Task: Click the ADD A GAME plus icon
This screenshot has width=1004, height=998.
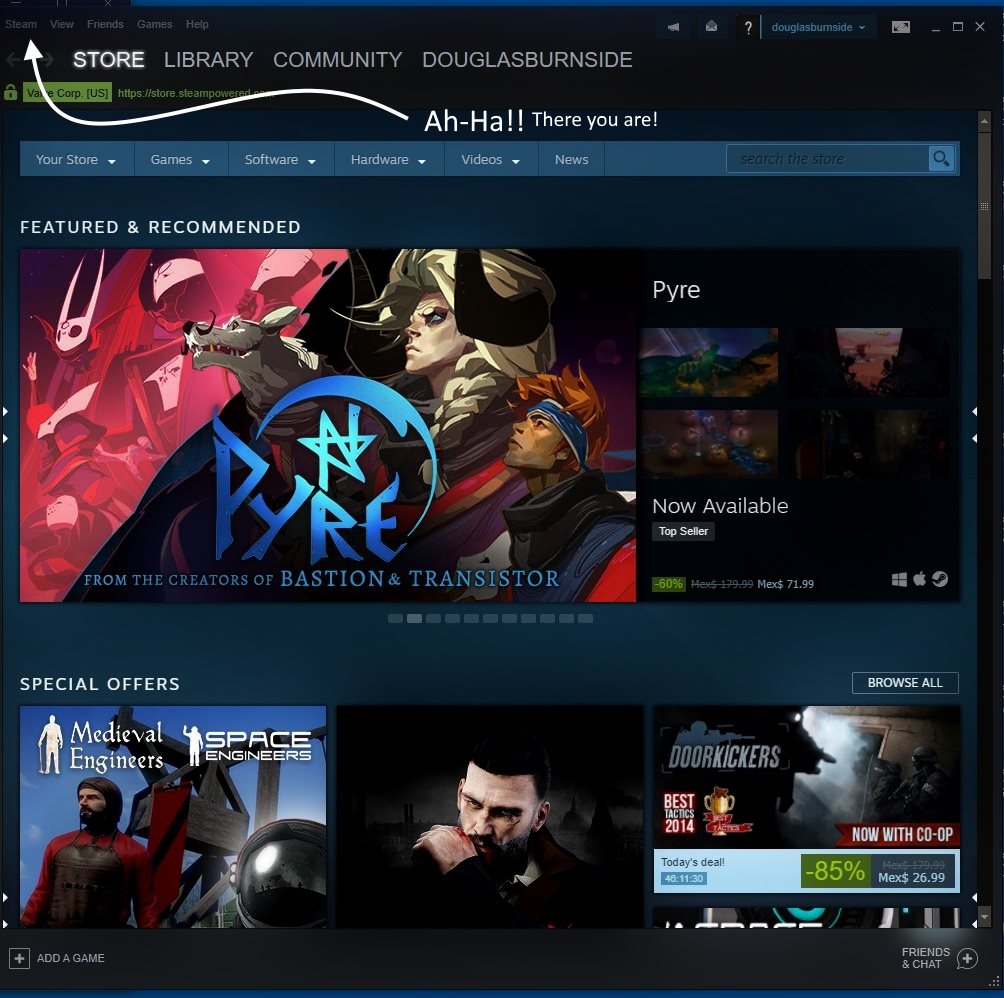Action: 19,958
